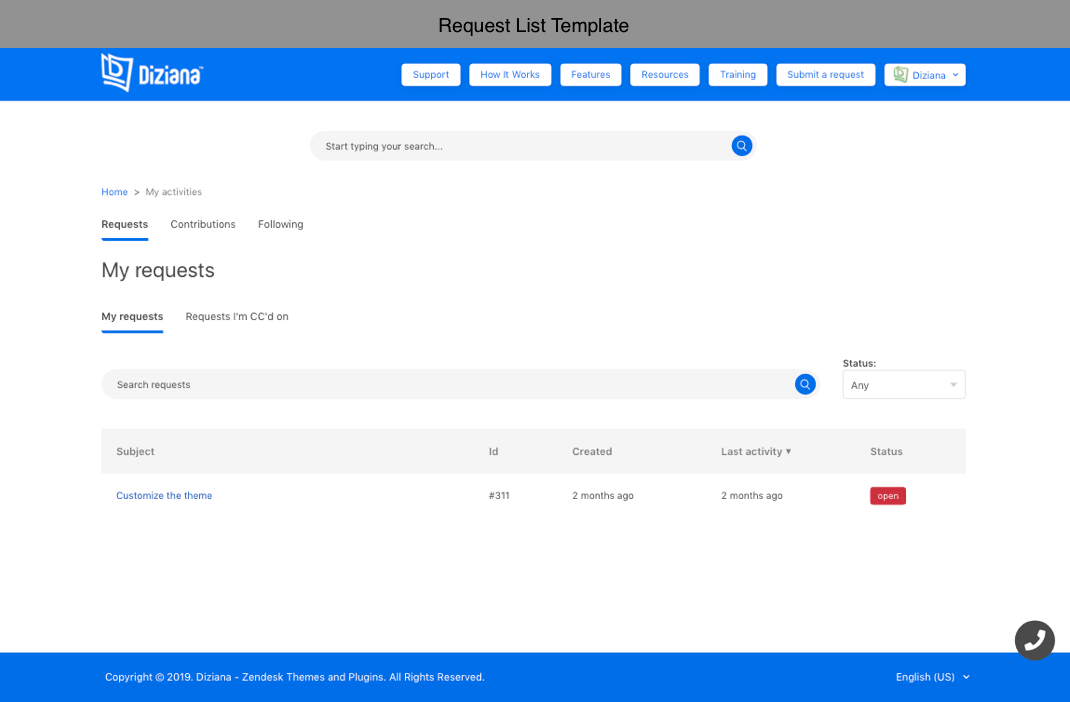Click the Support button
The image size is (1070, 702).
pos(431,75)
